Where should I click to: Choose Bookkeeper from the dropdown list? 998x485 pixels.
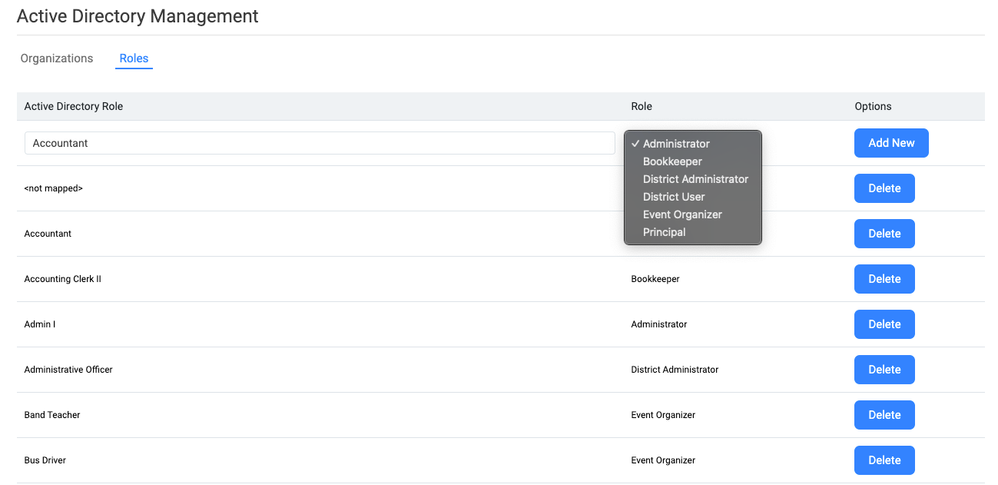[x=672, y=162]
